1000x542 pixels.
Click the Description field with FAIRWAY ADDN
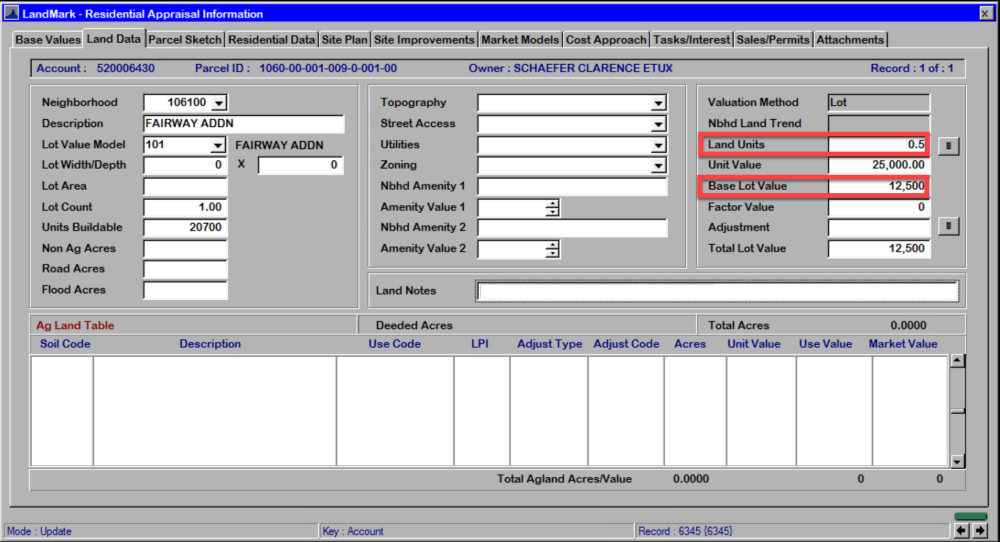pos(244,124)
